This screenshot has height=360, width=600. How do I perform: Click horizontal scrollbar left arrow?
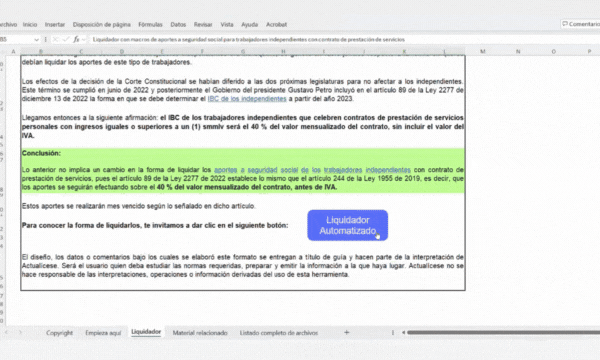[x=403, y=332]
